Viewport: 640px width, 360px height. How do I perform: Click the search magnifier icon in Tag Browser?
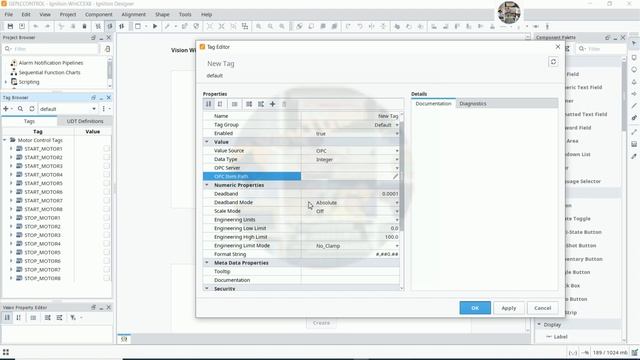tap(20, 109)
